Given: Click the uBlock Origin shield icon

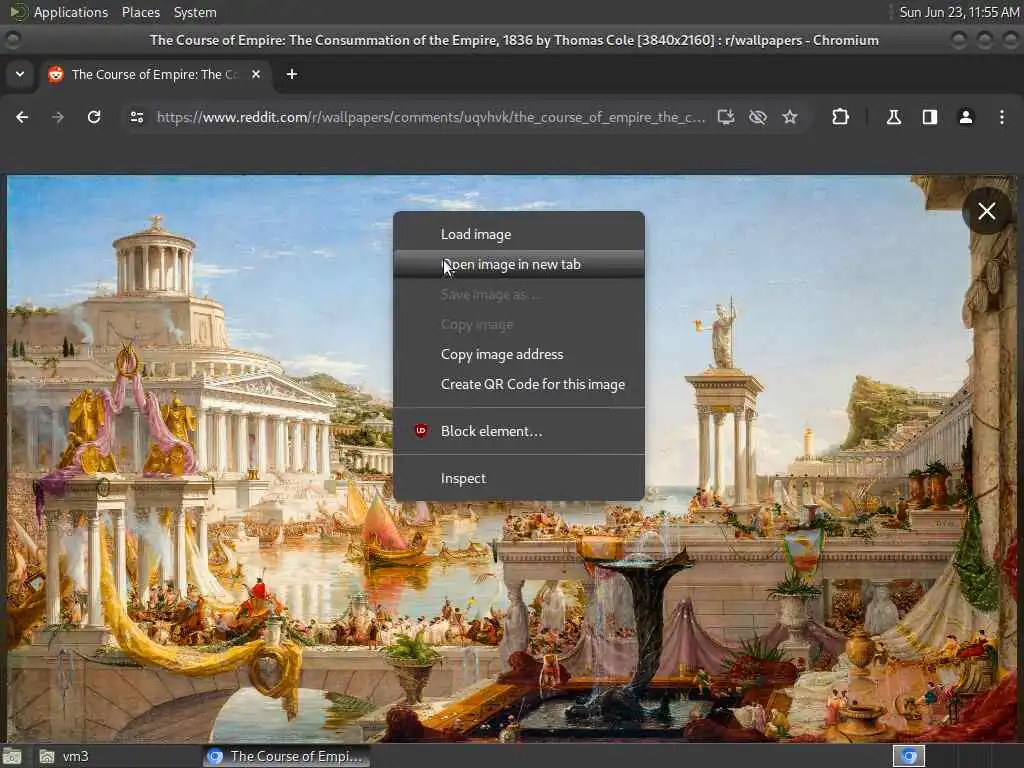Looking at the screenshot, I should tap(421, 430).
